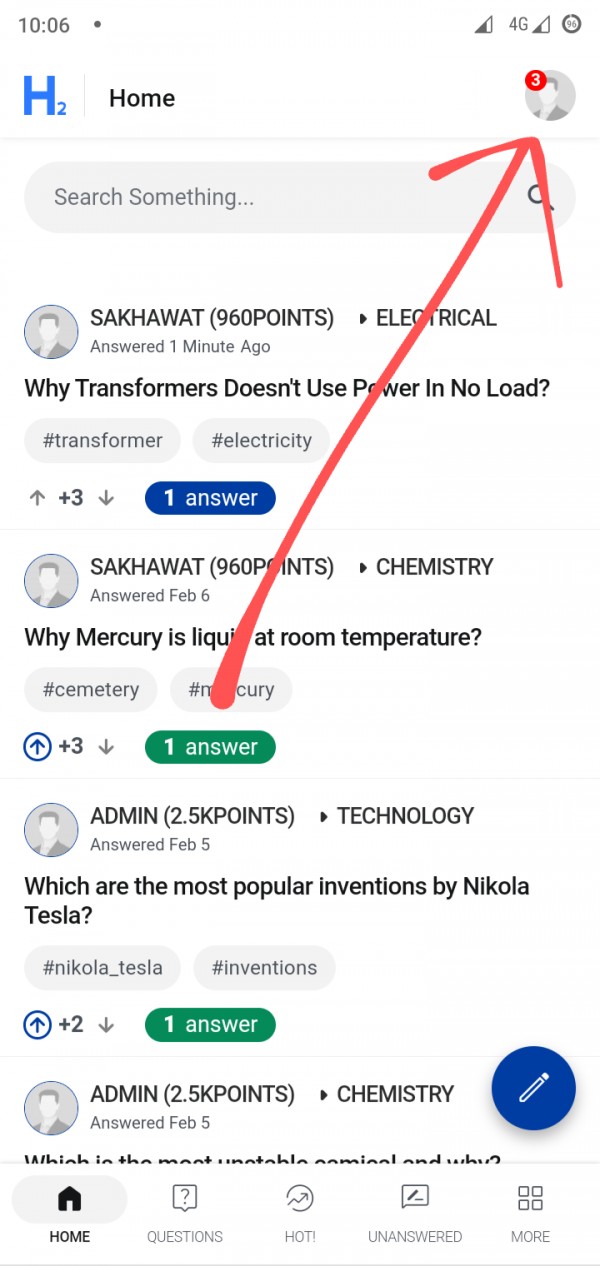Tap the Home tab icon
This screenshot has width=600, height=1266.
(69, 1198)
